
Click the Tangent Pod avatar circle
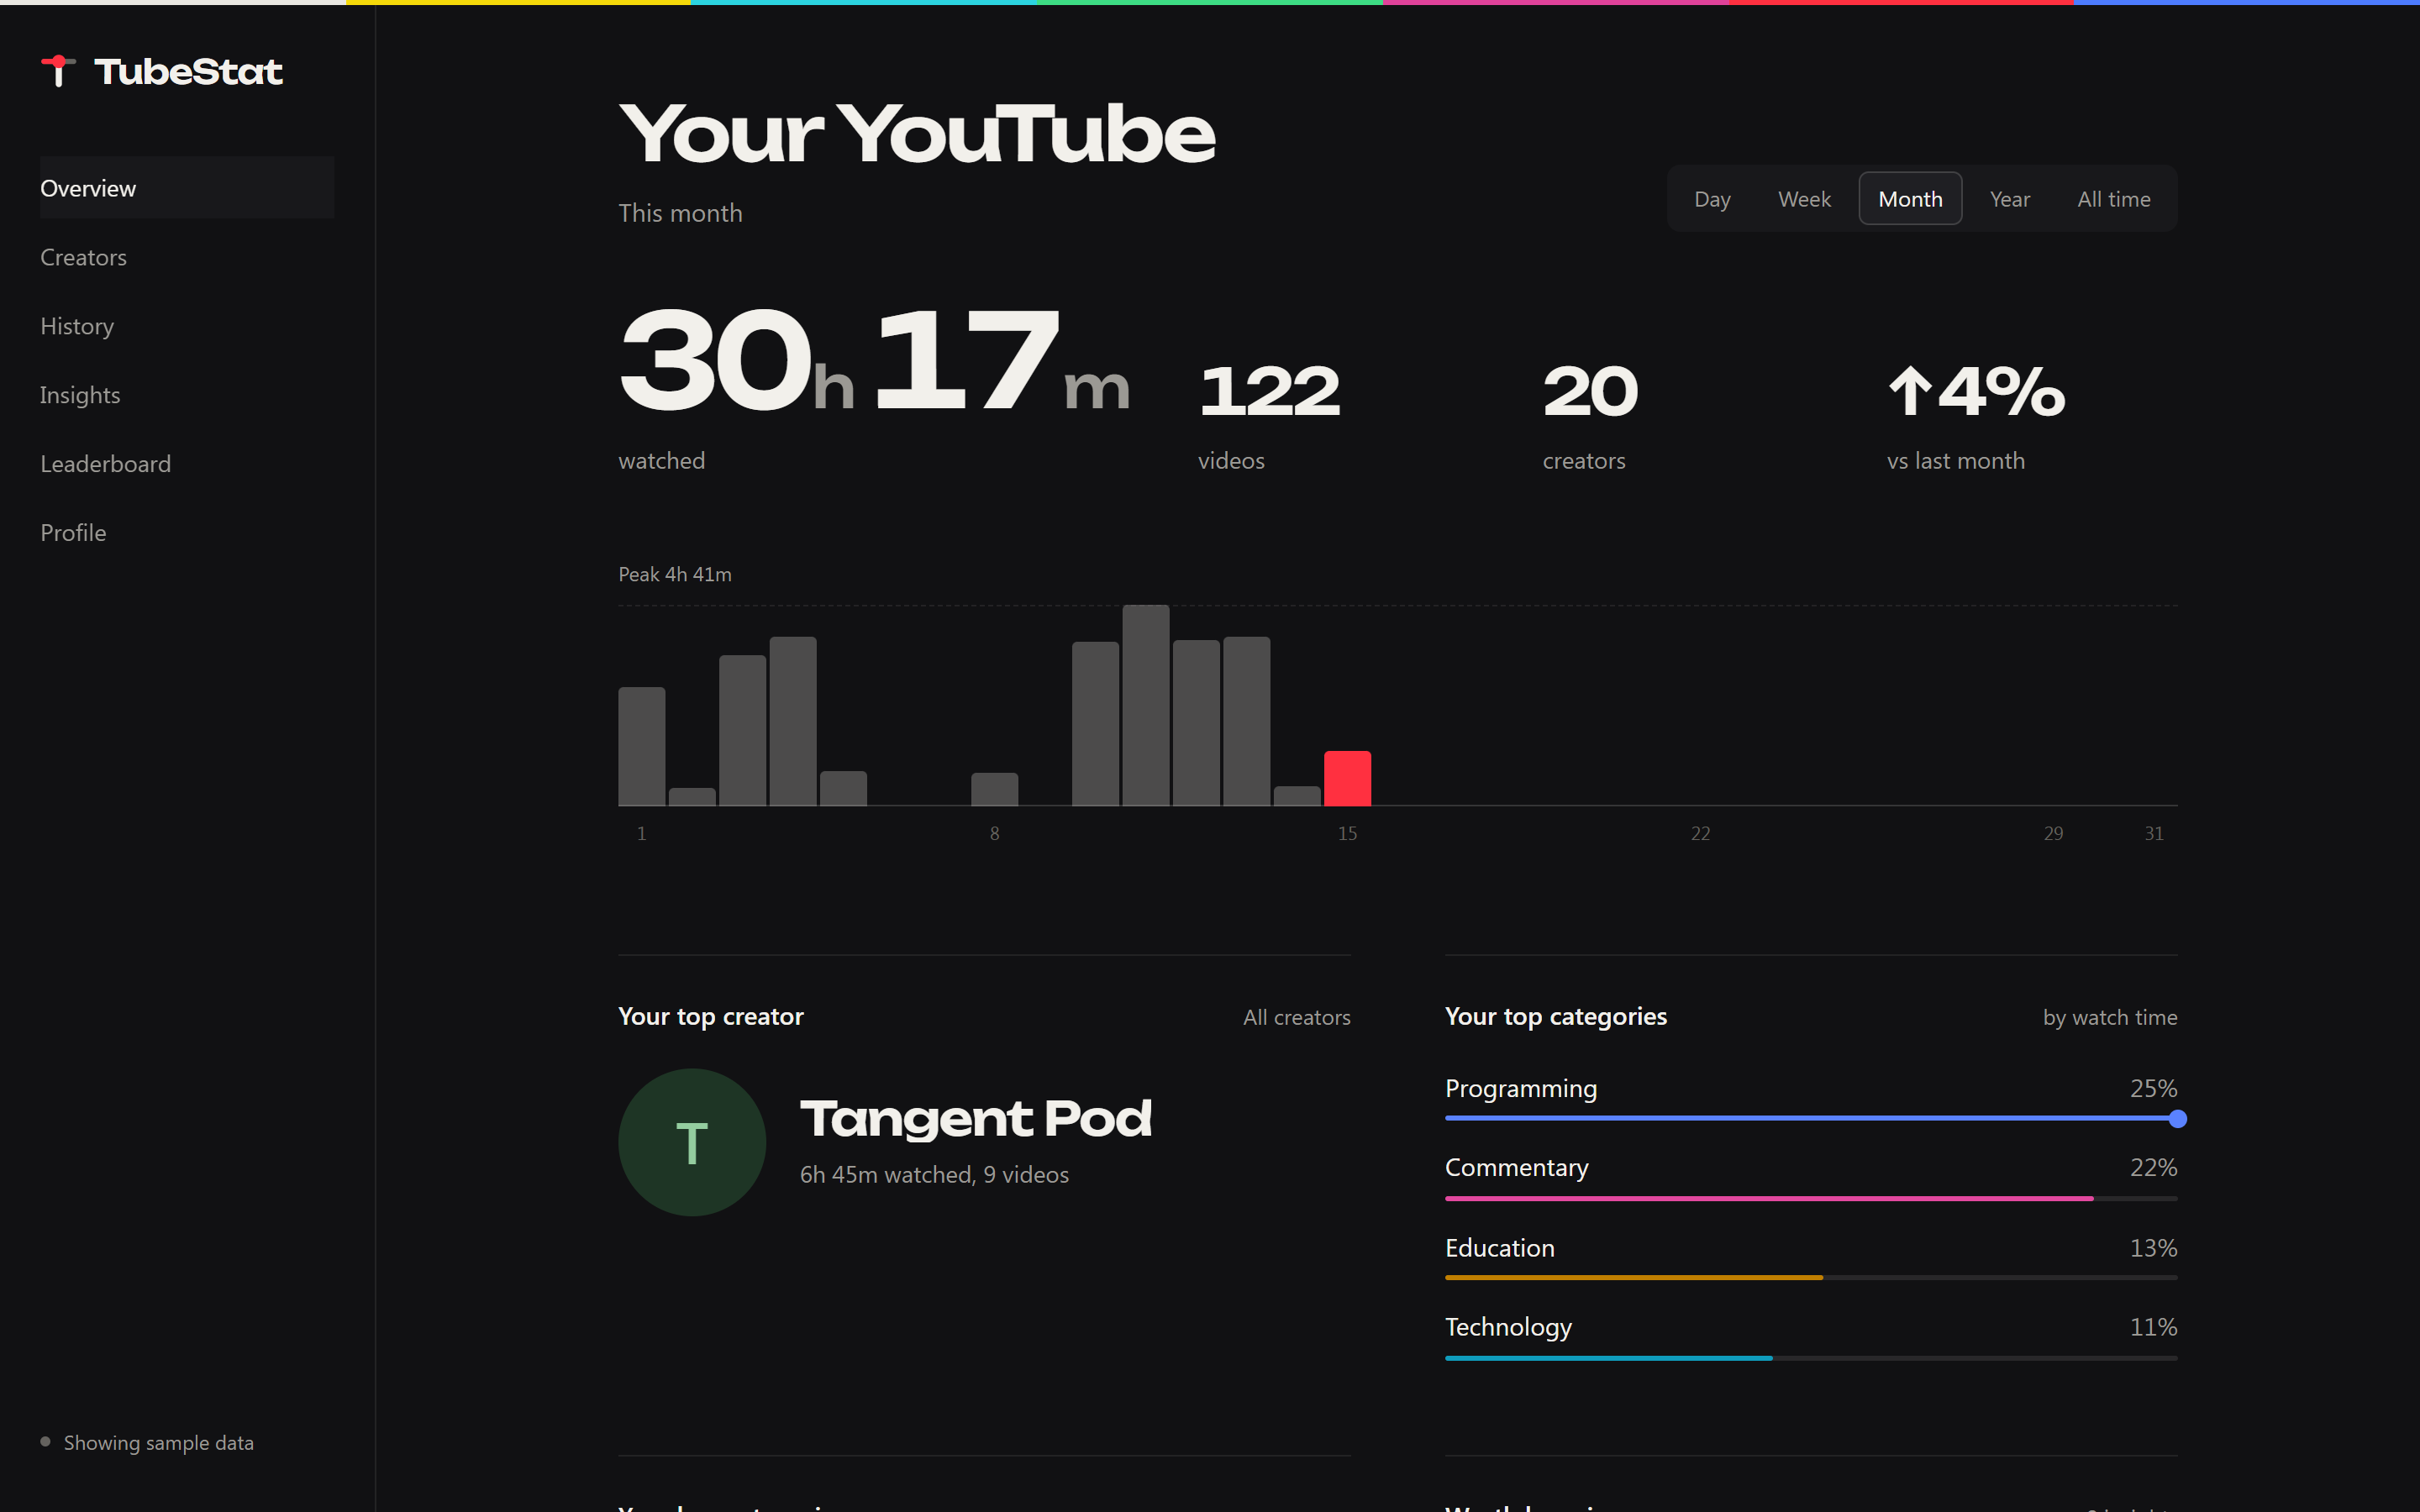coord(692,1142)
